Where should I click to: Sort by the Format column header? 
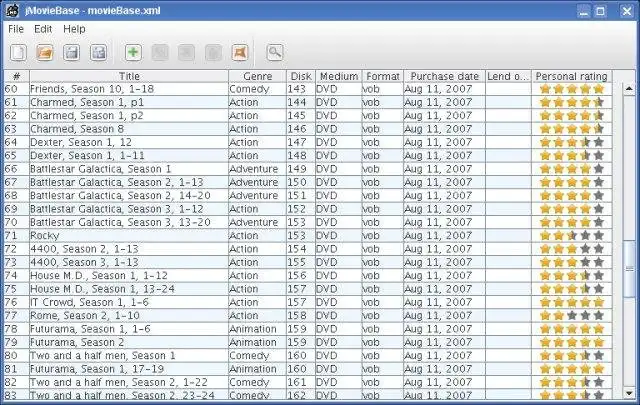[383, 76]
